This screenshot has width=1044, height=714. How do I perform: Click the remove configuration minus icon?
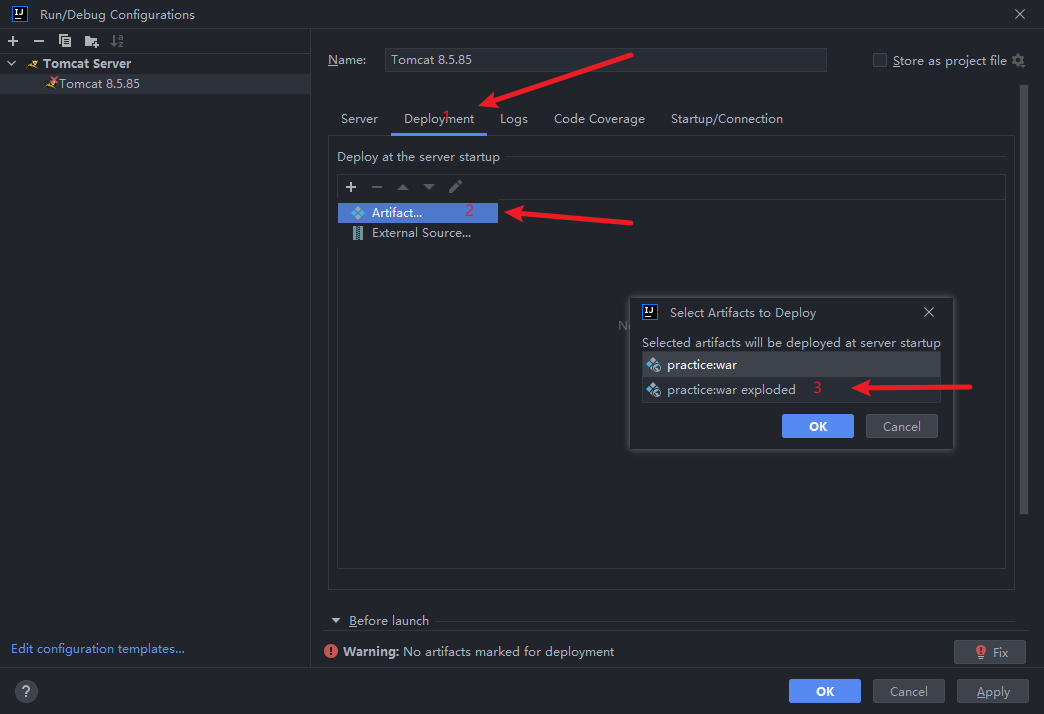[39, 41]
